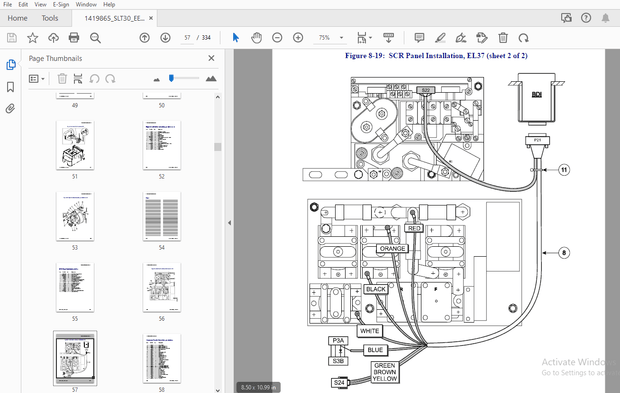This screenshot has height=393, width=620.
Task: Select the page 54 thumbnail
Action: point(162,216)
